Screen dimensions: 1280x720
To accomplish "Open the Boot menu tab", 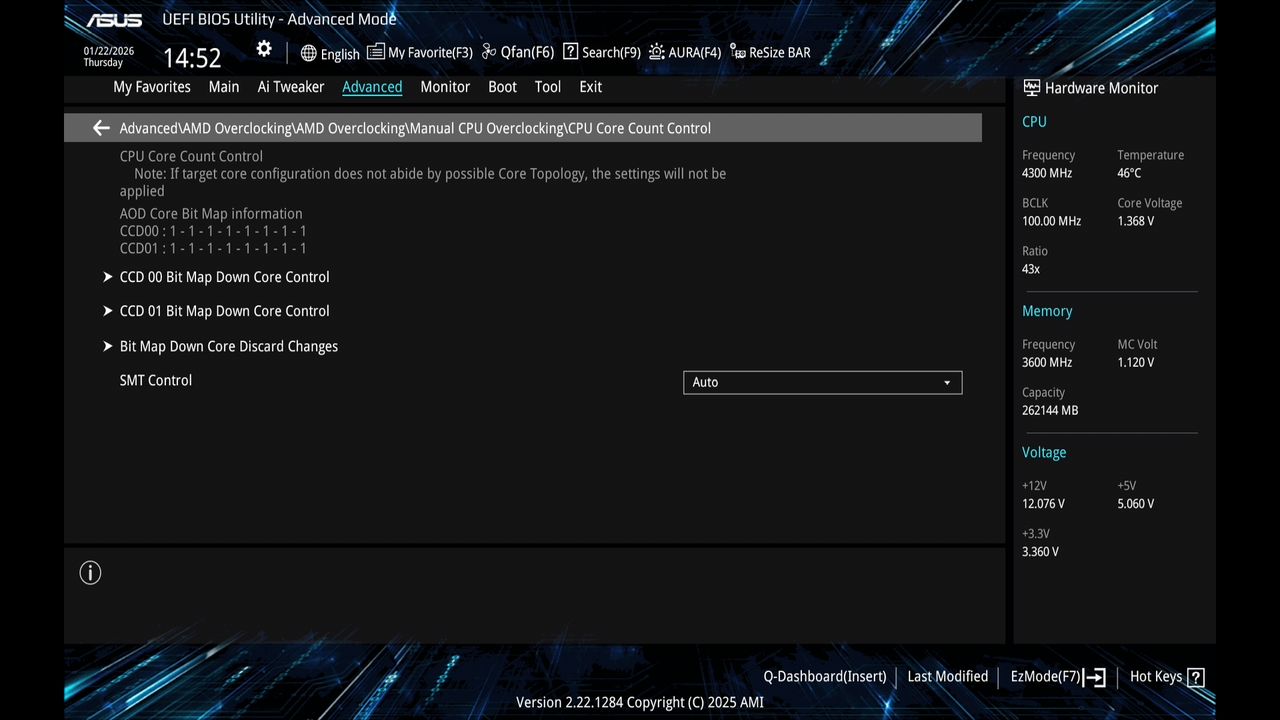I will pos(502,87).
